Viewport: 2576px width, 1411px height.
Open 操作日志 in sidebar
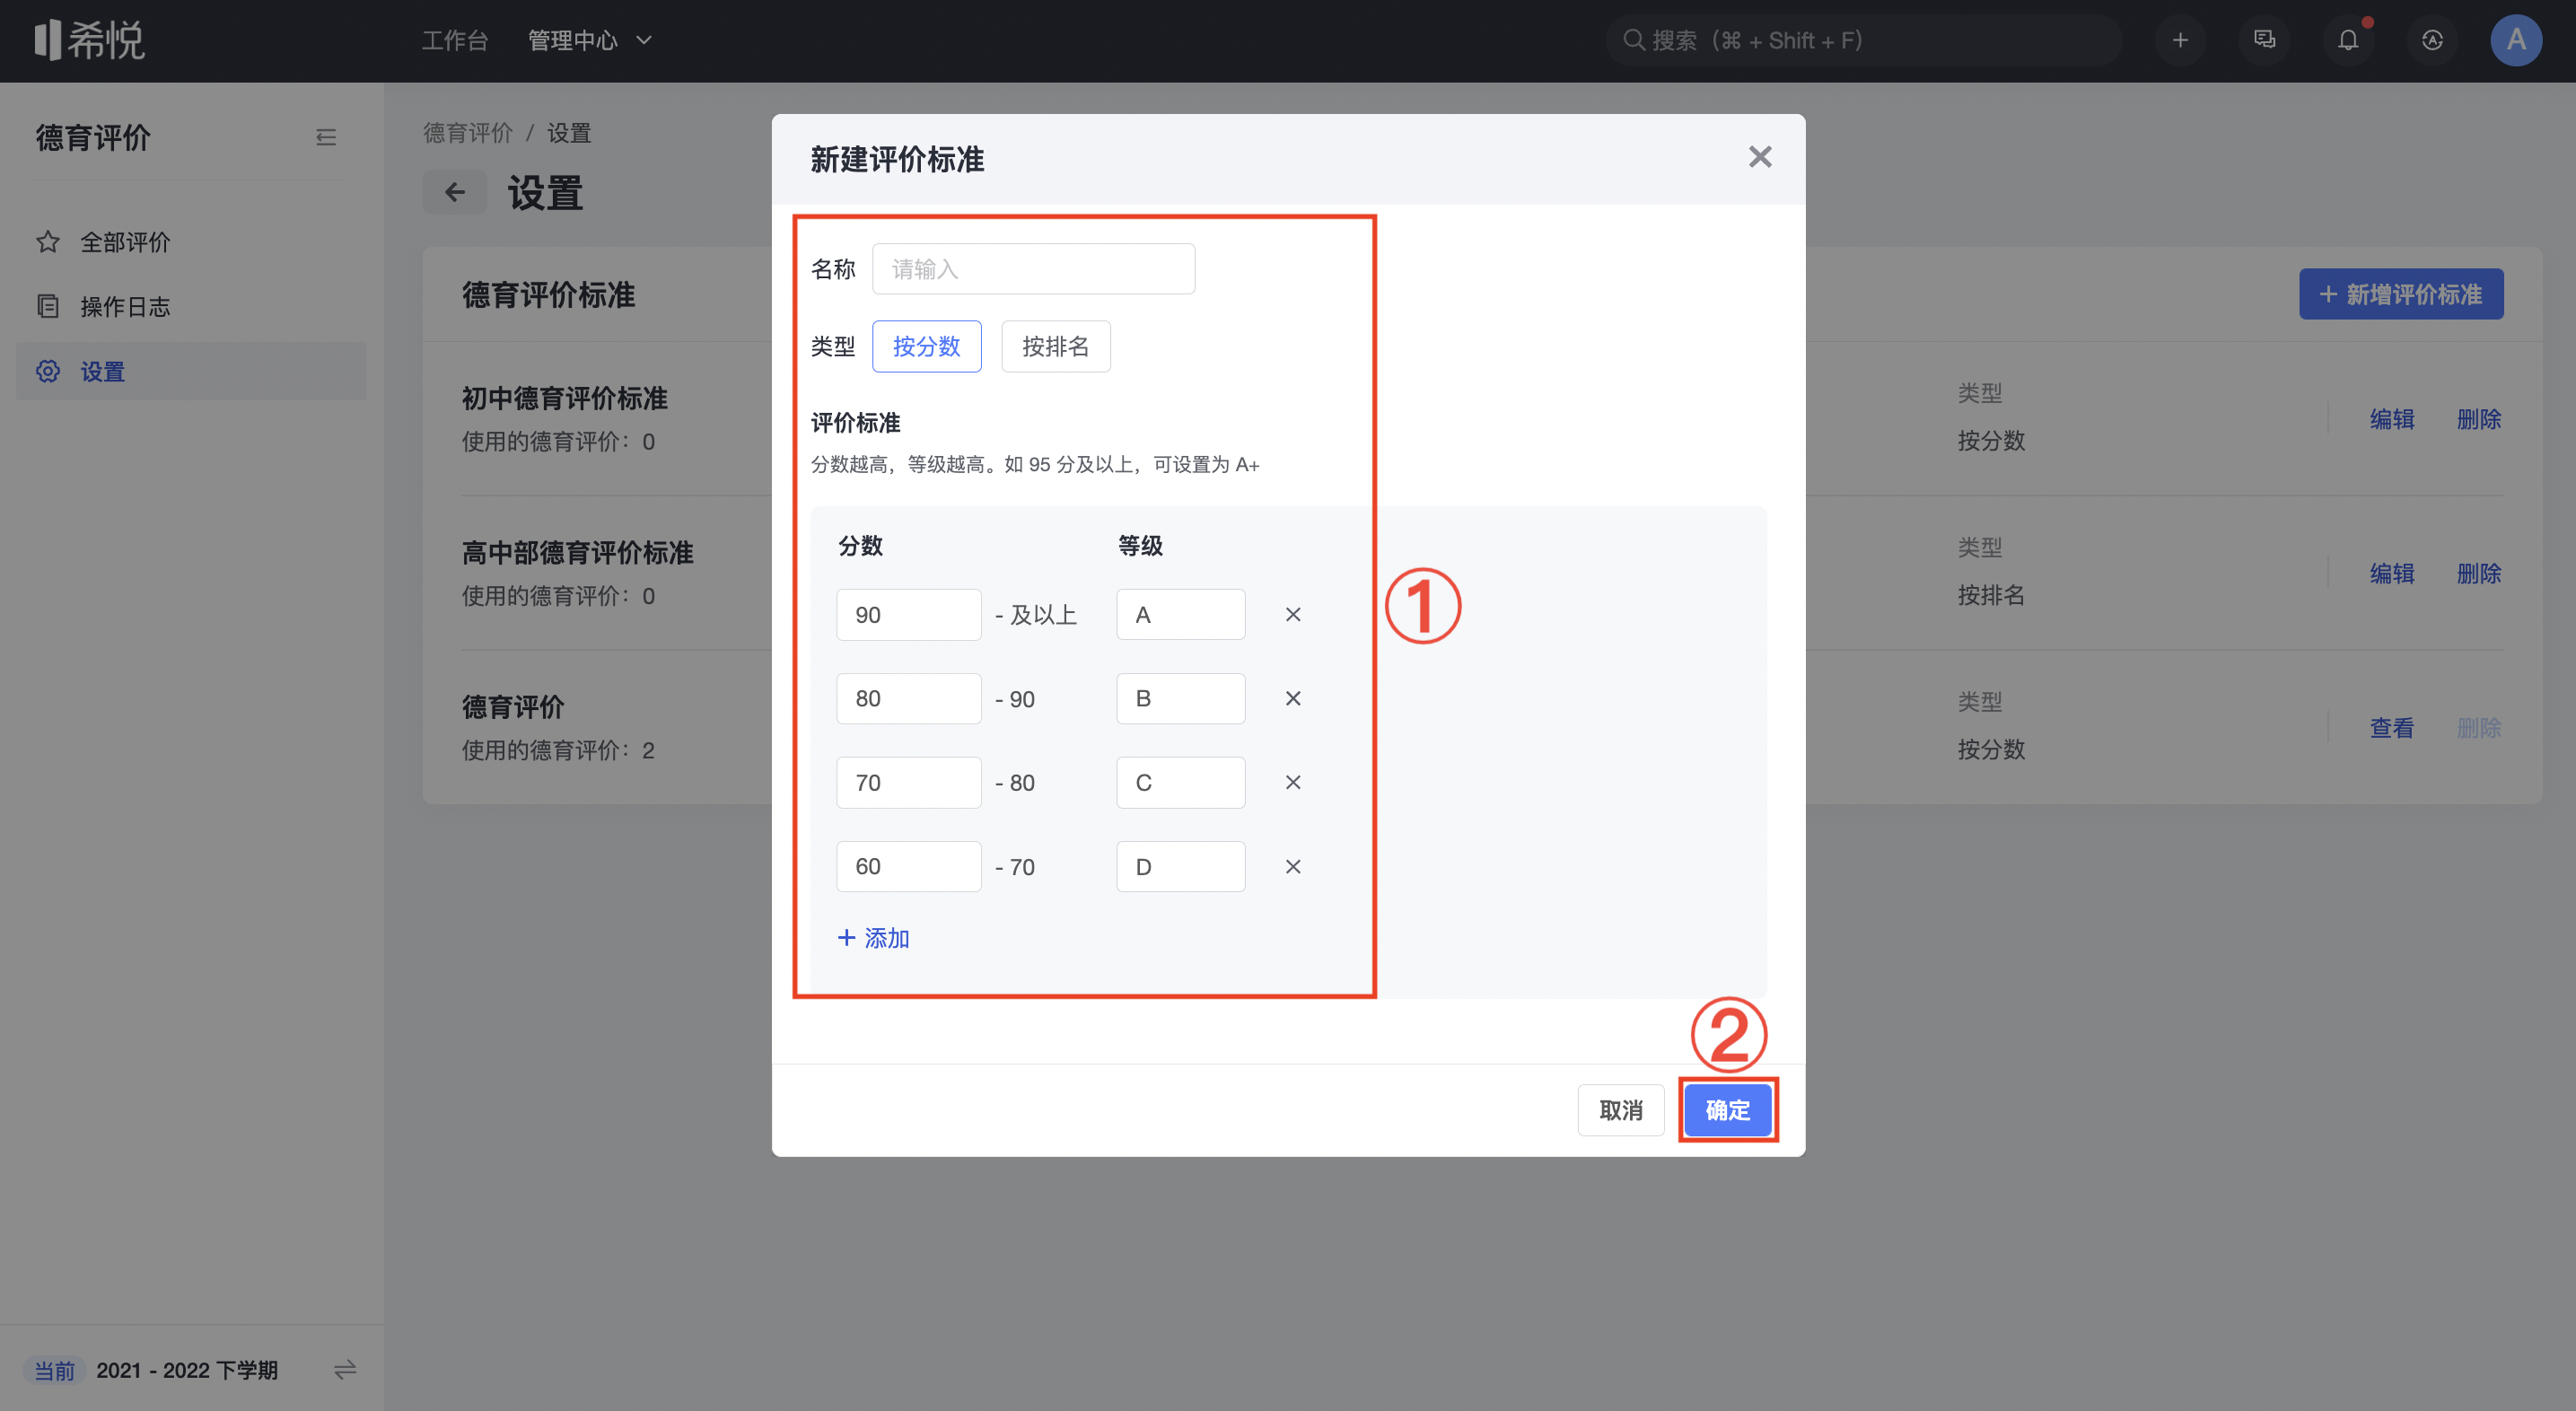coord(191,306)
